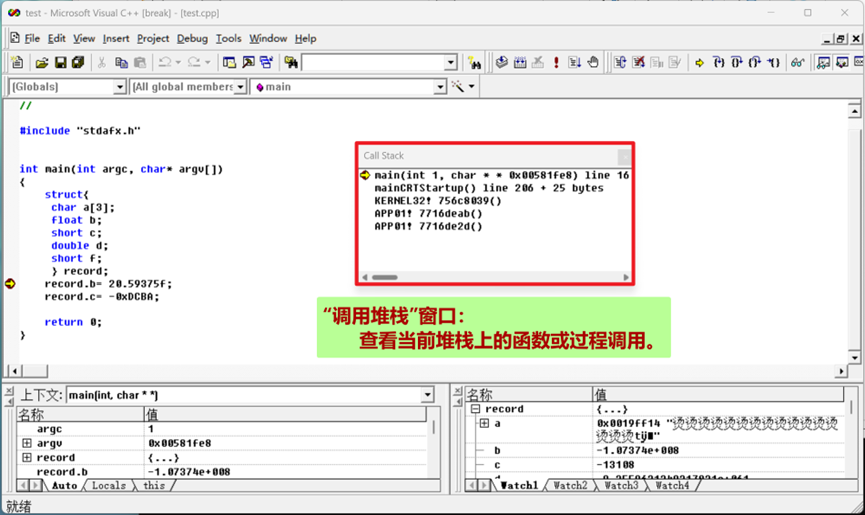Open the File menu
Screen dimensions: 865x515
(x=32, y=39)
